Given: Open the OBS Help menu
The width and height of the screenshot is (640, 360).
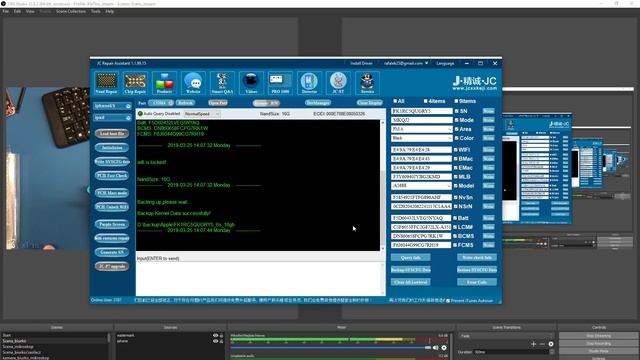Looking at the screenshot, I should [x=110, y=11].
